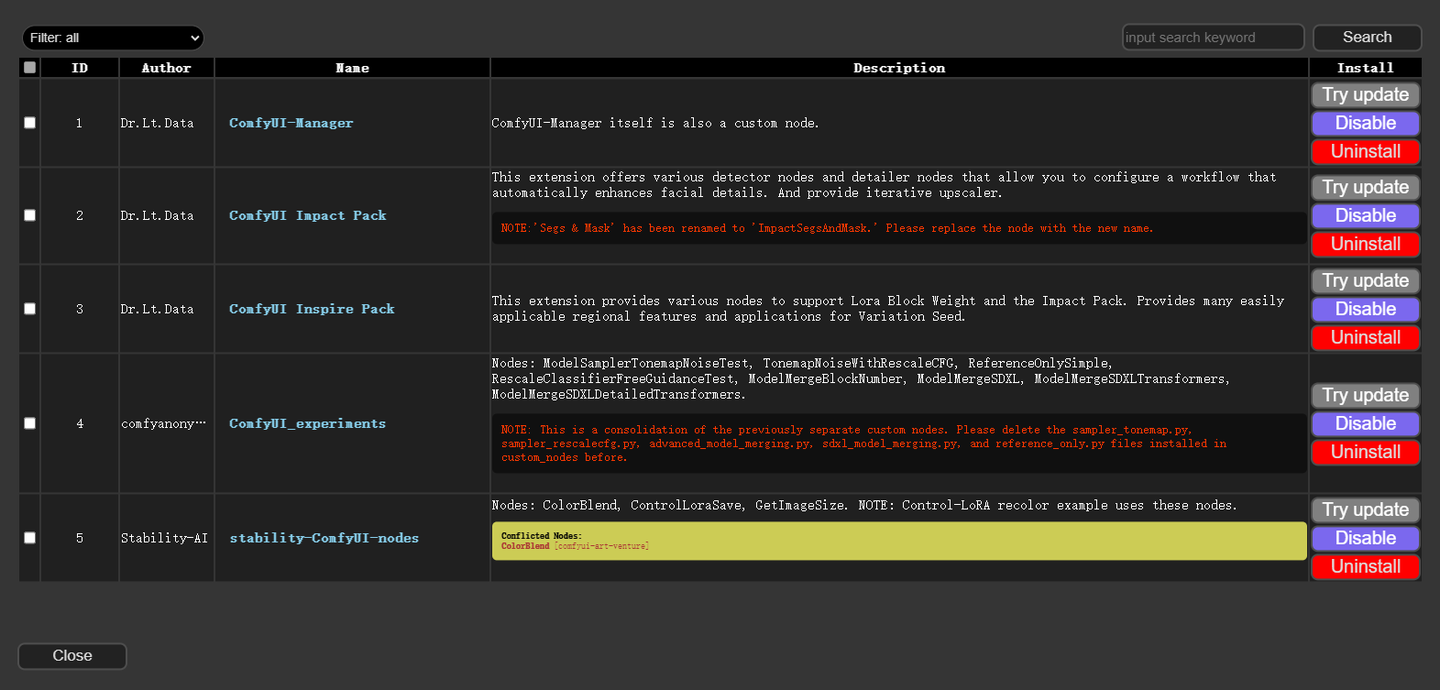Check the box for ComfyUI_experiments row
The height and width of the screenshot is (690, 1440).
(30, 424)
